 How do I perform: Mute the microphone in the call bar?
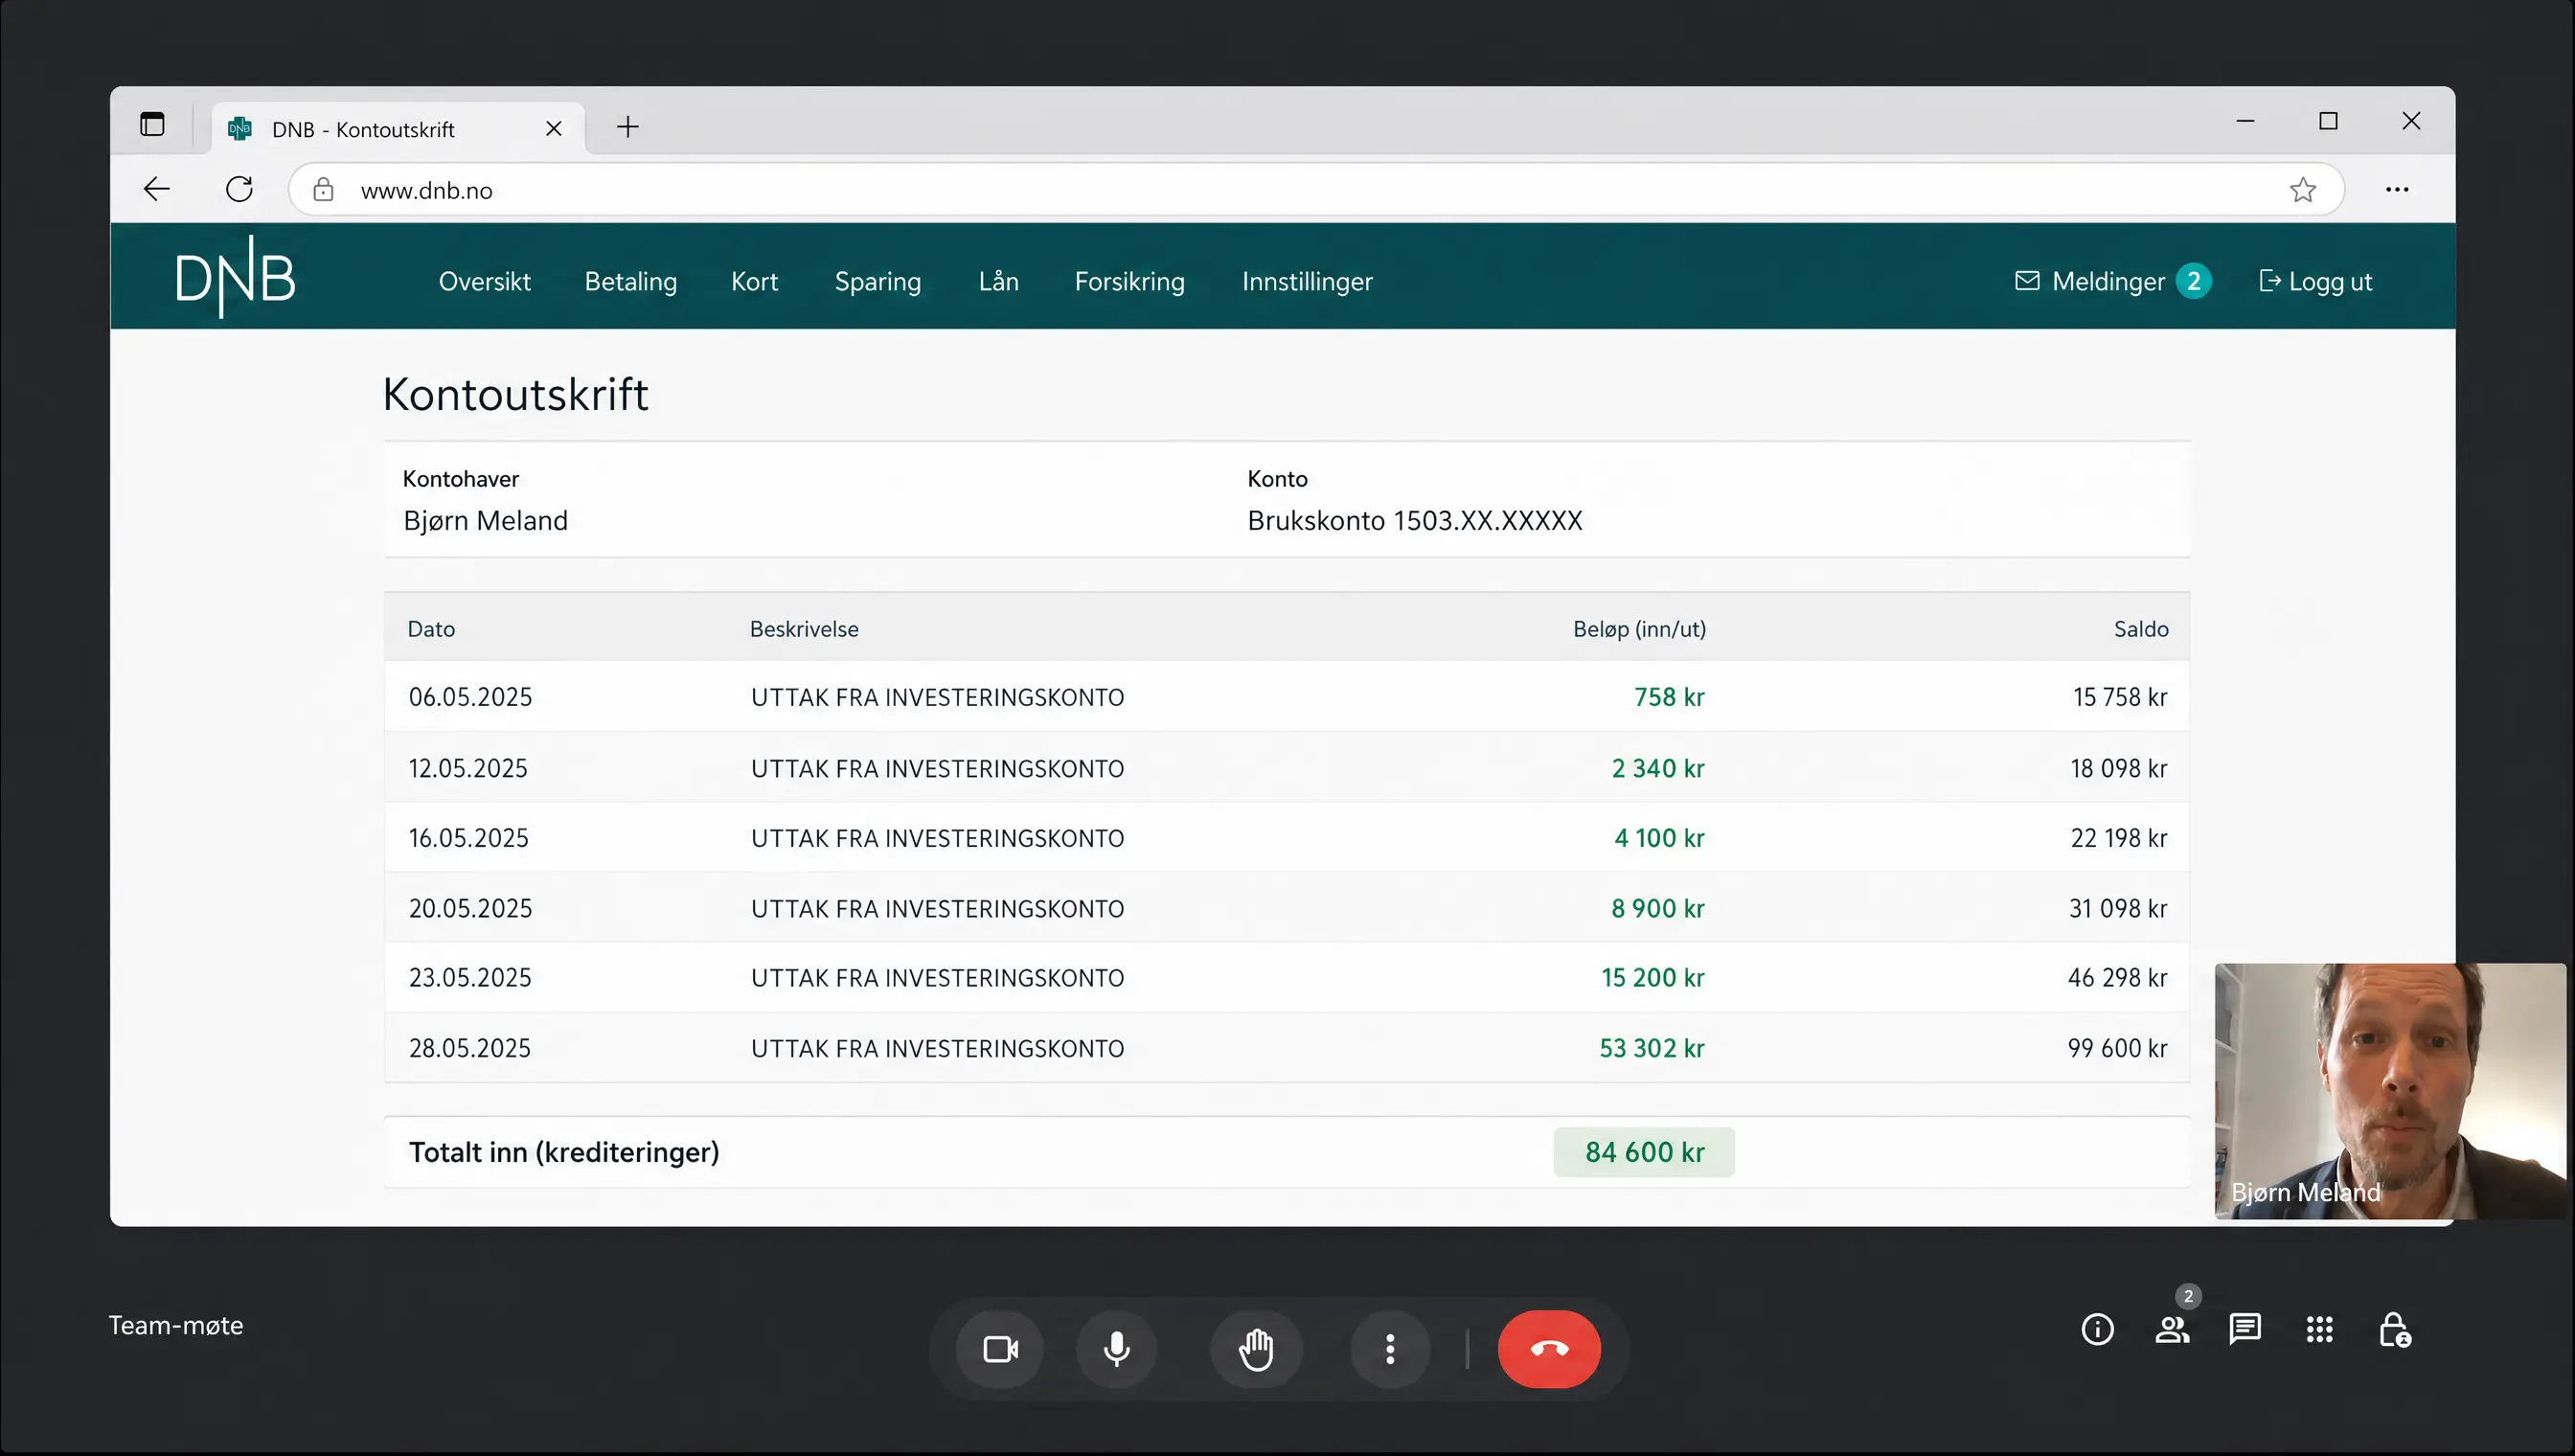[x=1117, y=1349]
